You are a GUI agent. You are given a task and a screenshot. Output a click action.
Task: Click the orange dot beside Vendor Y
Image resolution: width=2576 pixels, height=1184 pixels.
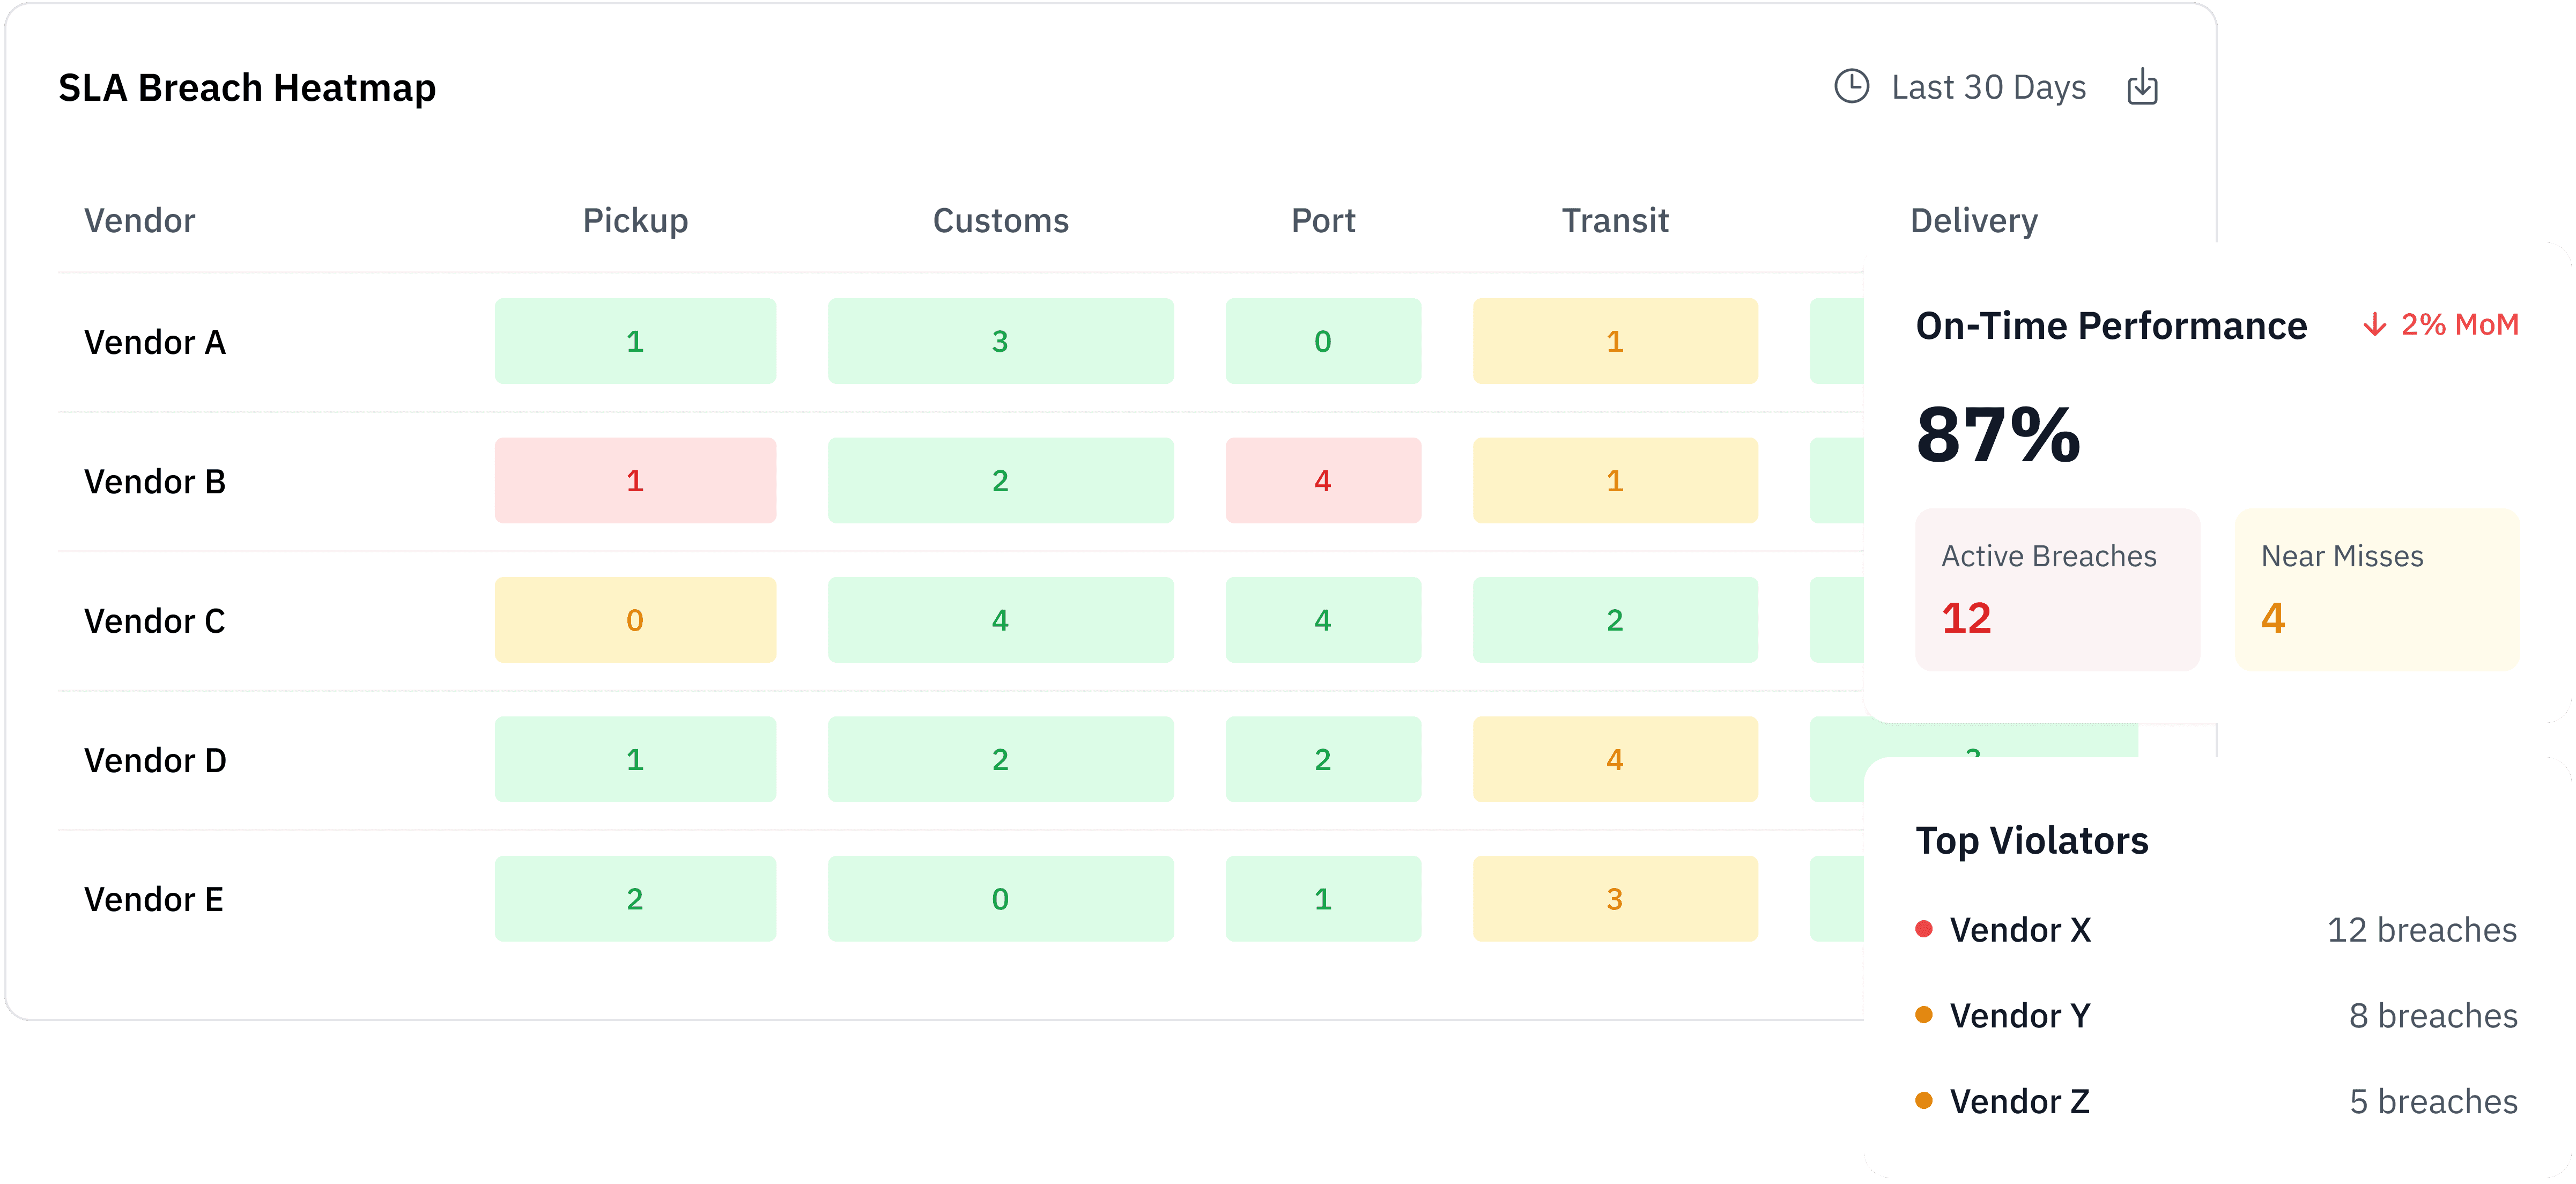coord(1923,1015)
